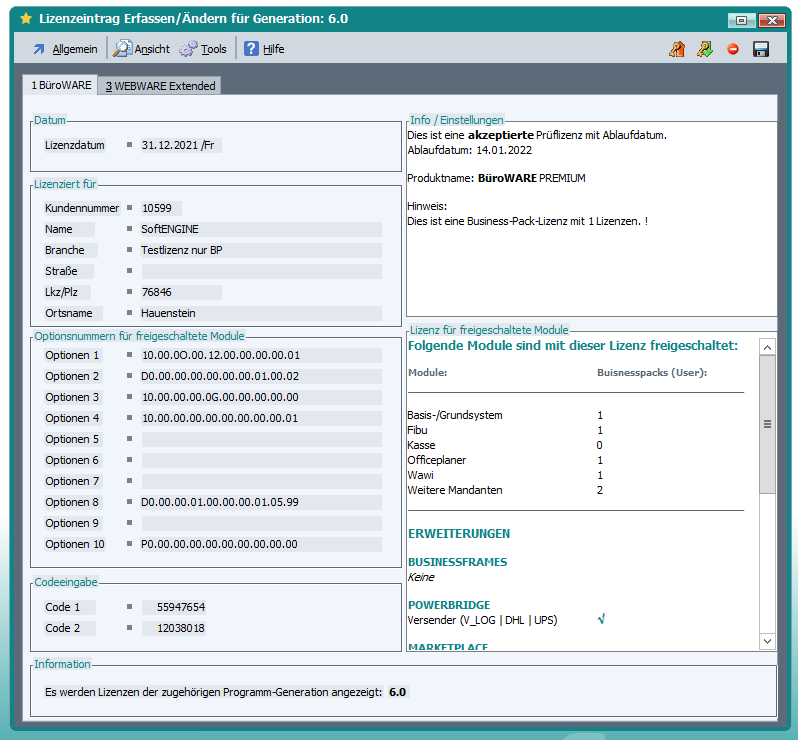Click the blue question mark Hilfe icon

click(251, 49)
